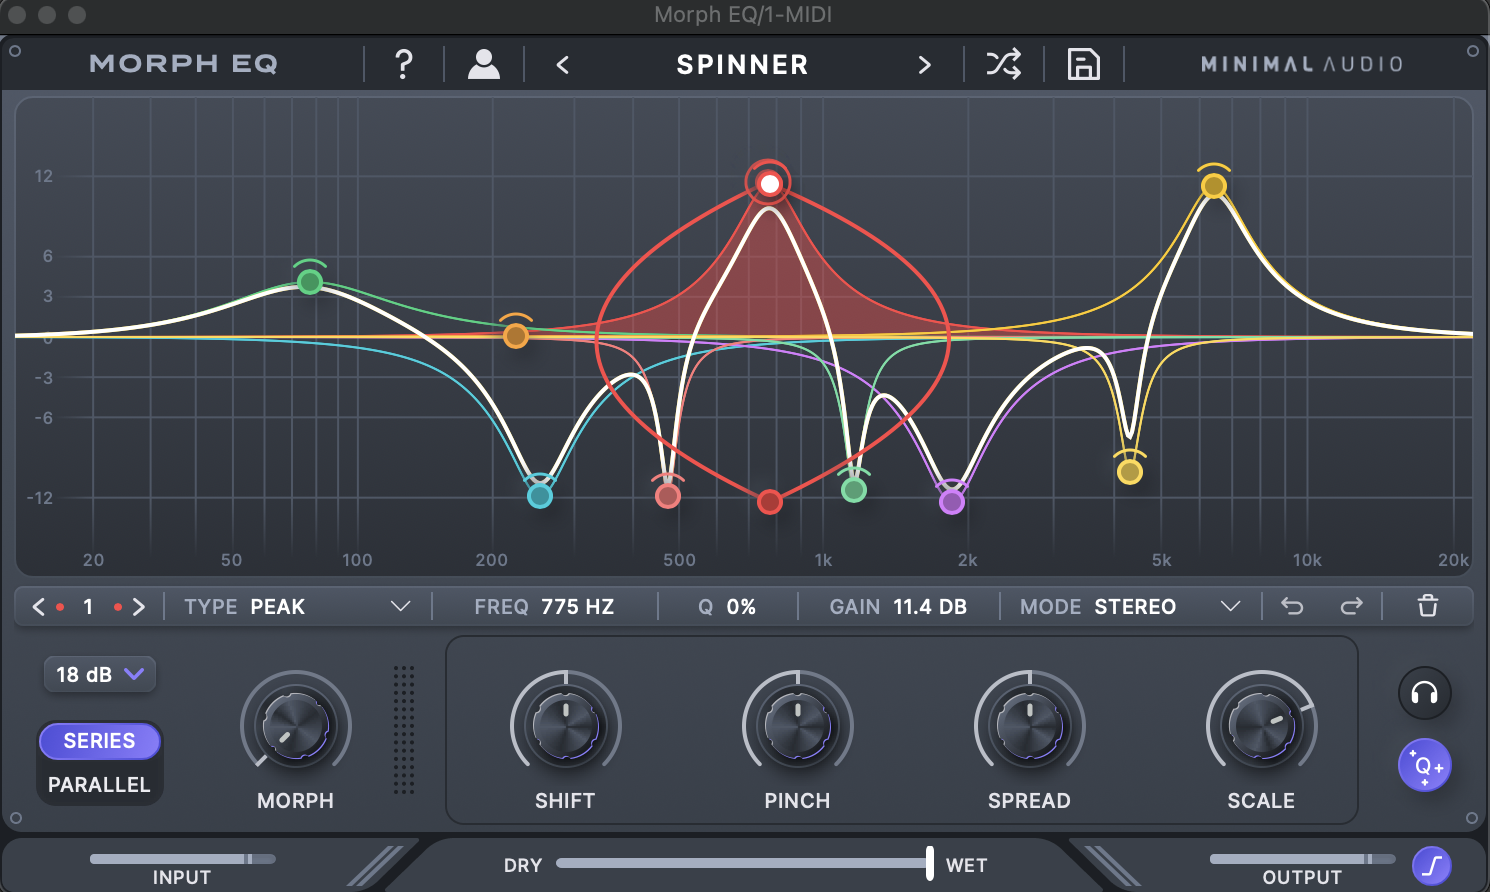
Task: Open the help question mark icon
Action: coord(403,64)
